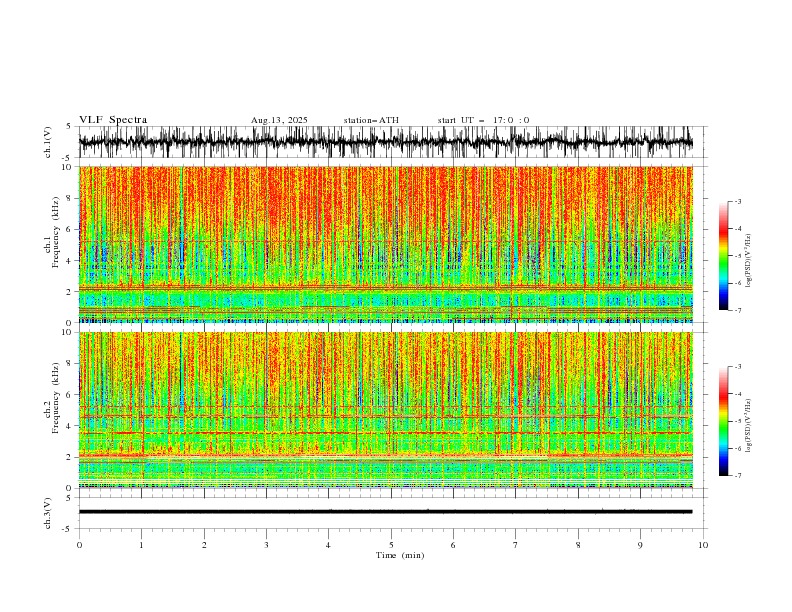
Task: Click the time axis tick label '3'
Action: [266, 545]
